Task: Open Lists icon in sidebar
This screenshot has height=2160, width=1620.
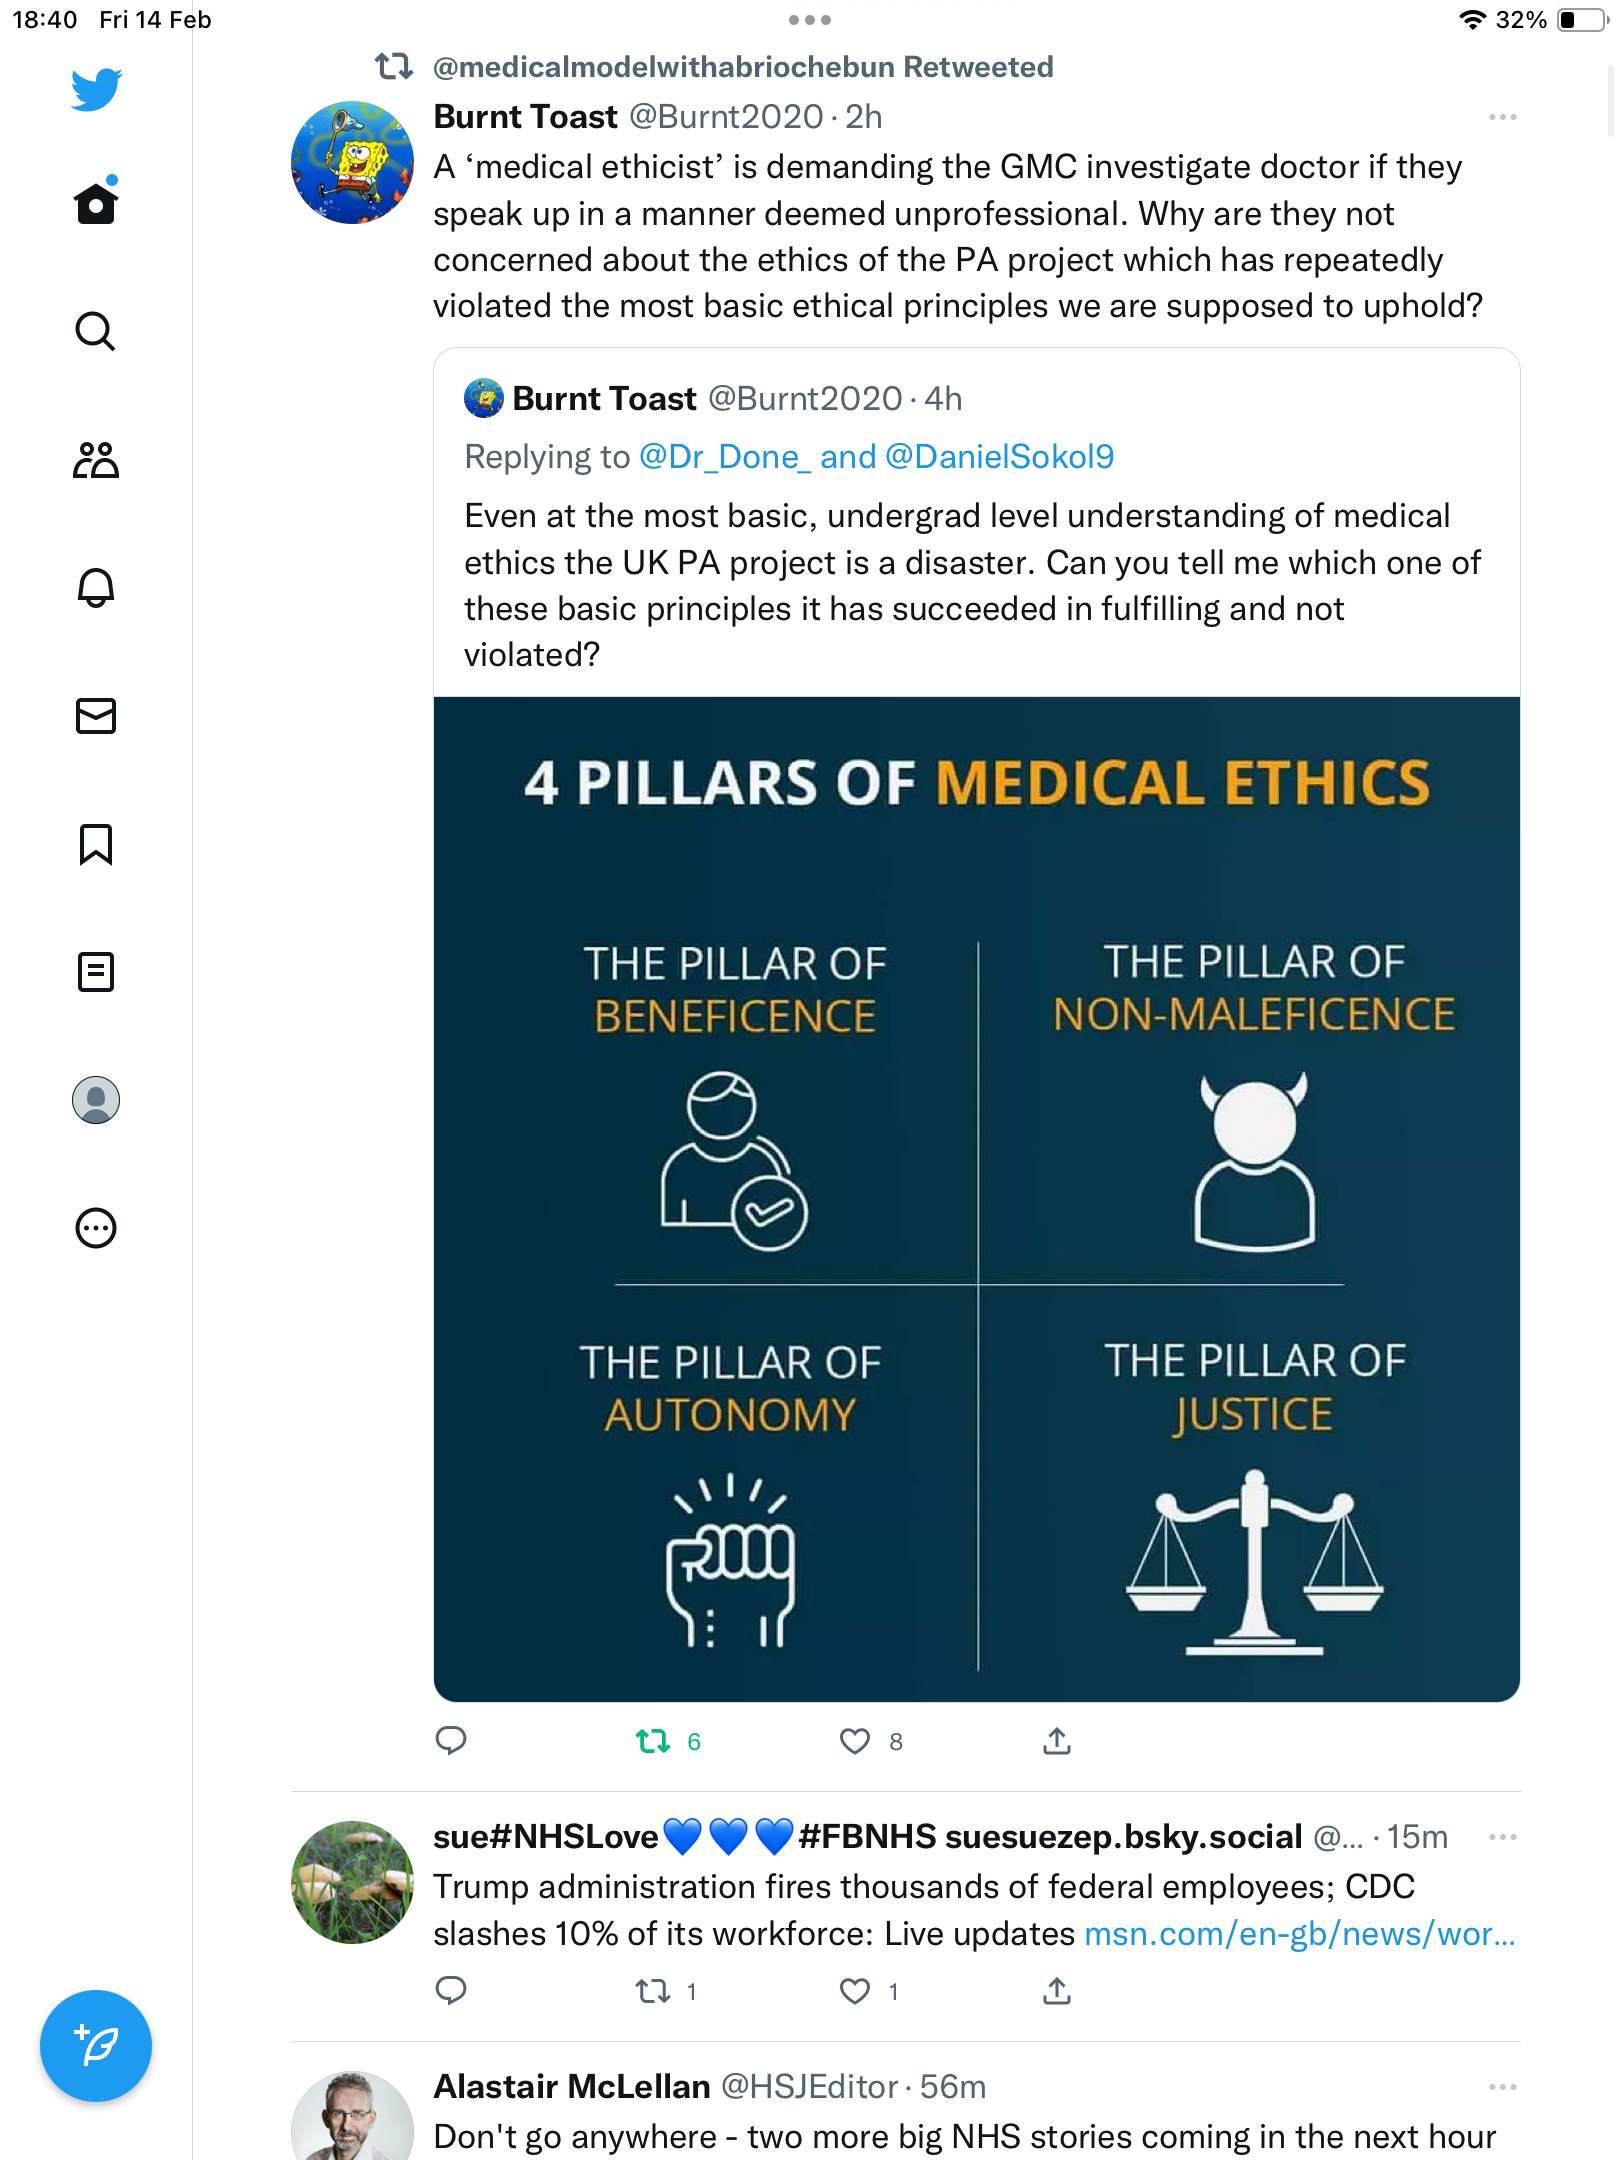Action: coord(96,972)
